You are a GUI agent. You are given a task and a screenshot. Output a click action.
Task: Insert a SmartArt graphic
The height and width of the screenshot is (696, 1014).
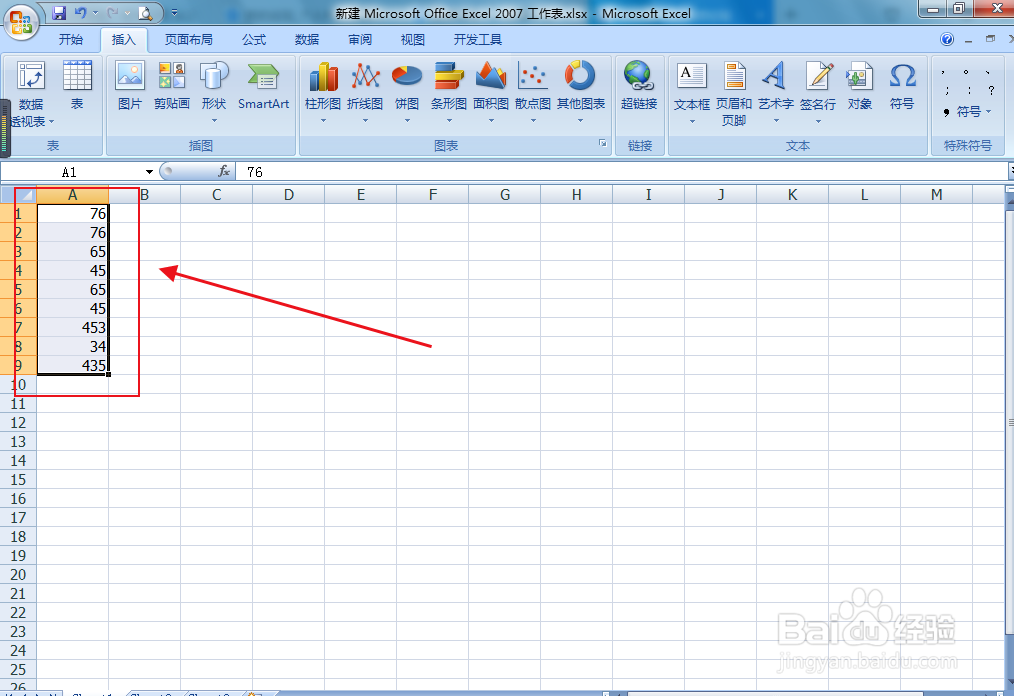263,85
